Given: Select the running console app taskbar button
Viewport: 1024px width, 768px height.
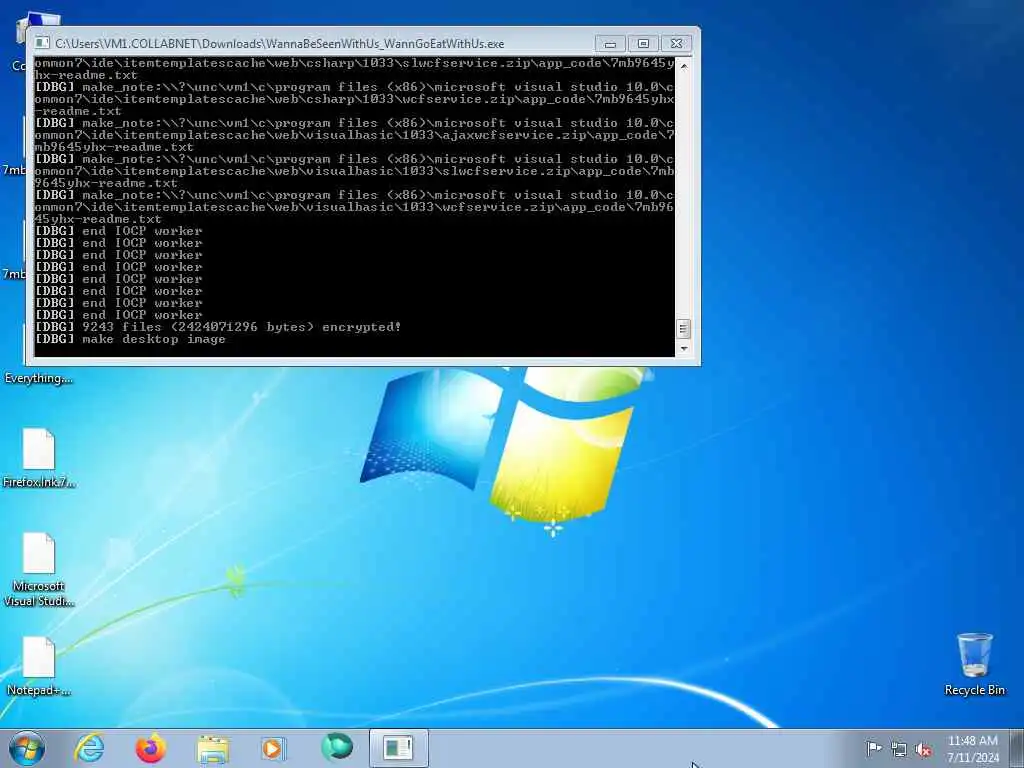Looking at the screenshot, I should (x=398, y=748).
